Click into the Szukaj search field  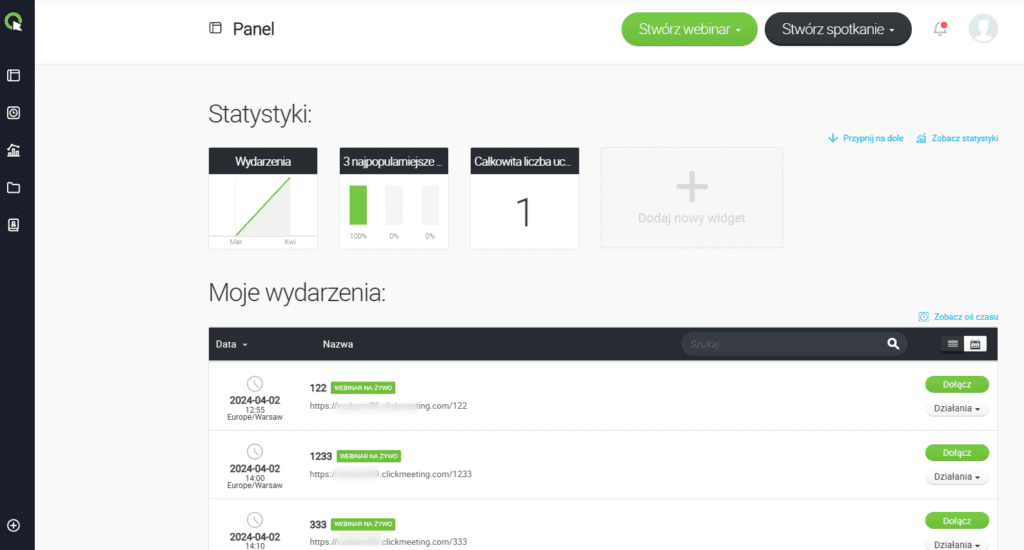pyautogui.click(x=780, y=344)
